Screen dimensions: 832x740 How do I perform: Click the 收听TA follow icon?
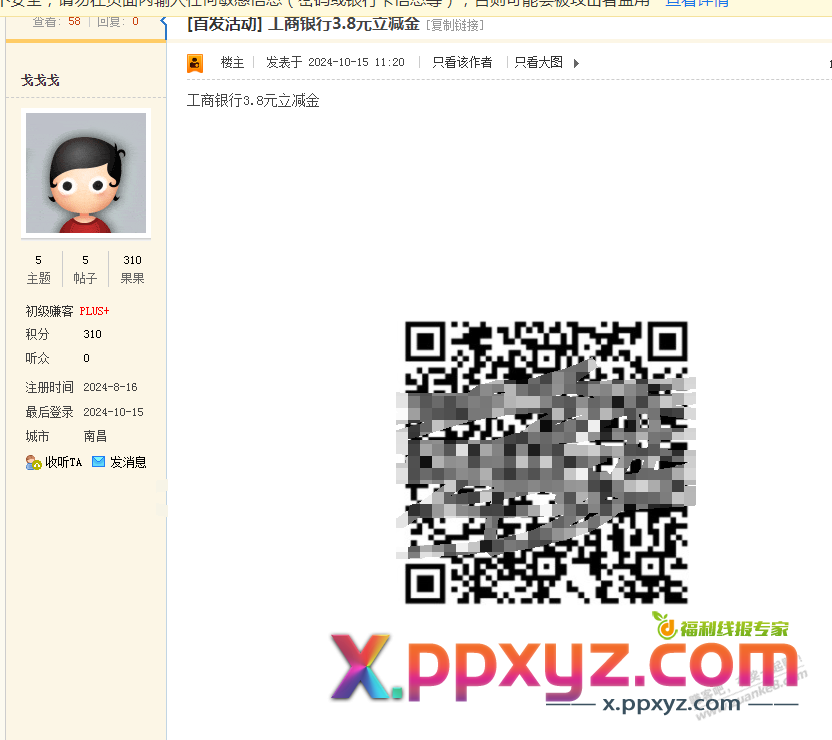33,463
